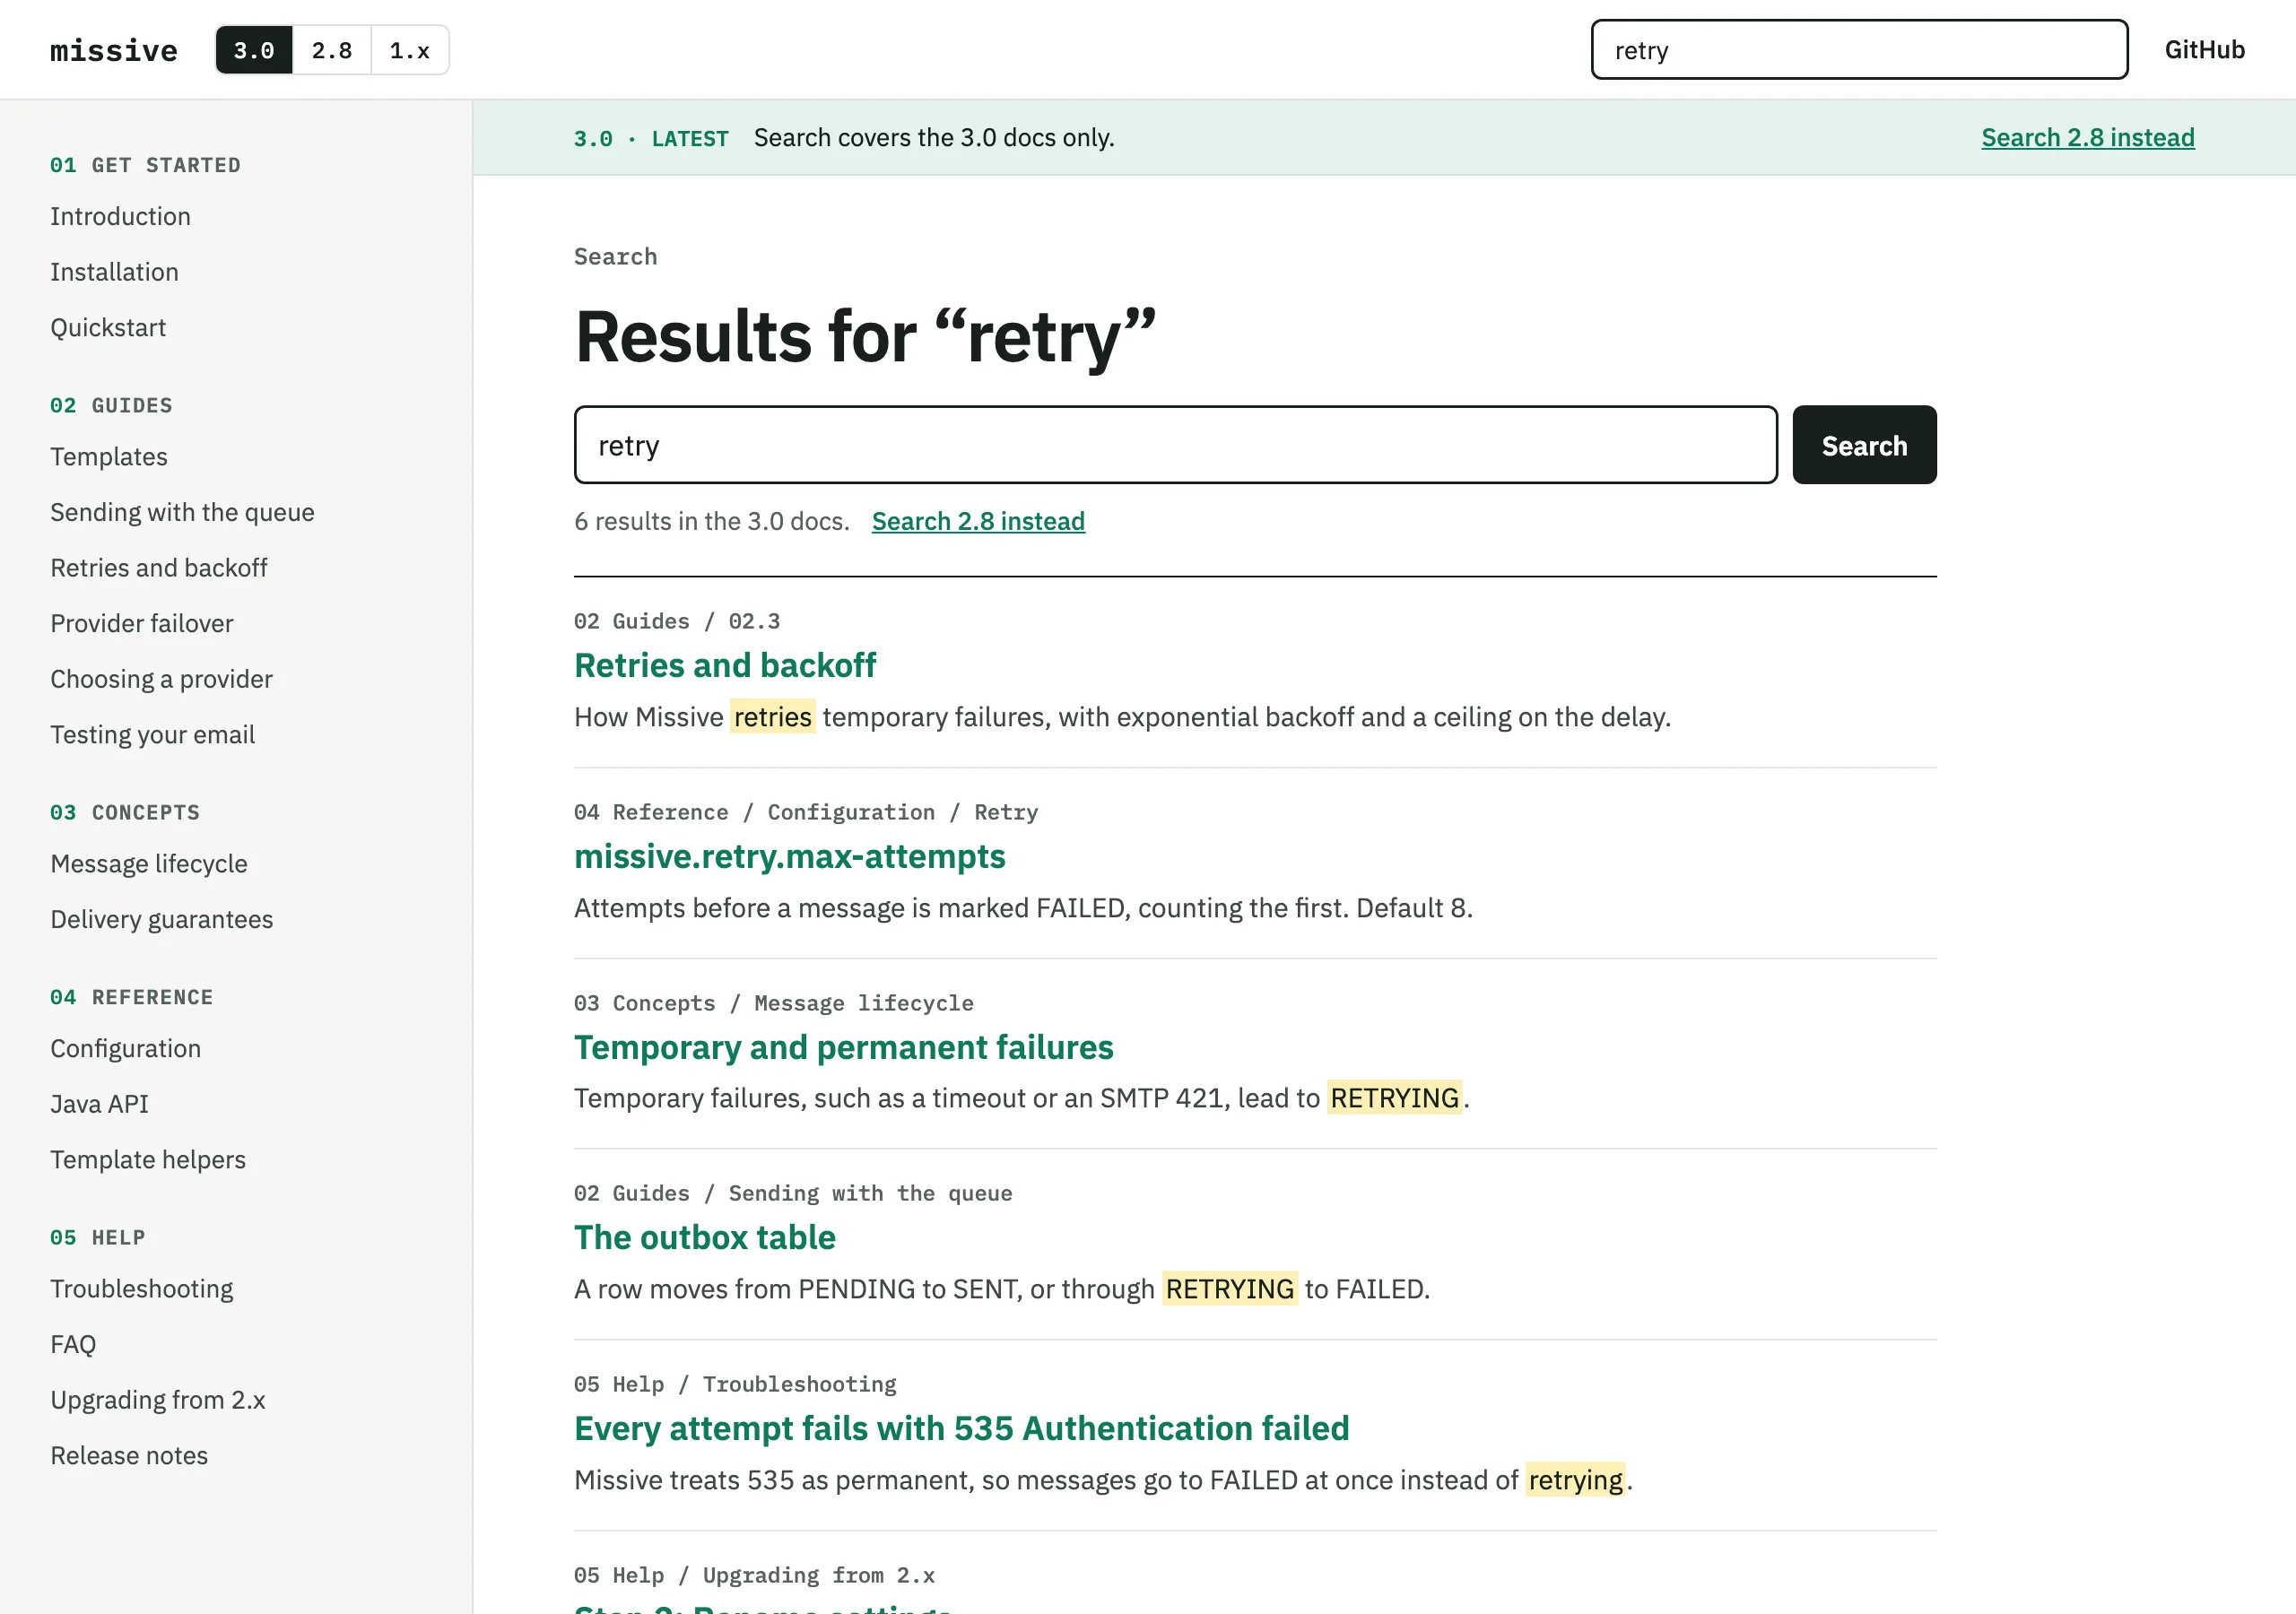
Task: Open result Temporary and permanent failures
Action: [x=844, y=1047]
